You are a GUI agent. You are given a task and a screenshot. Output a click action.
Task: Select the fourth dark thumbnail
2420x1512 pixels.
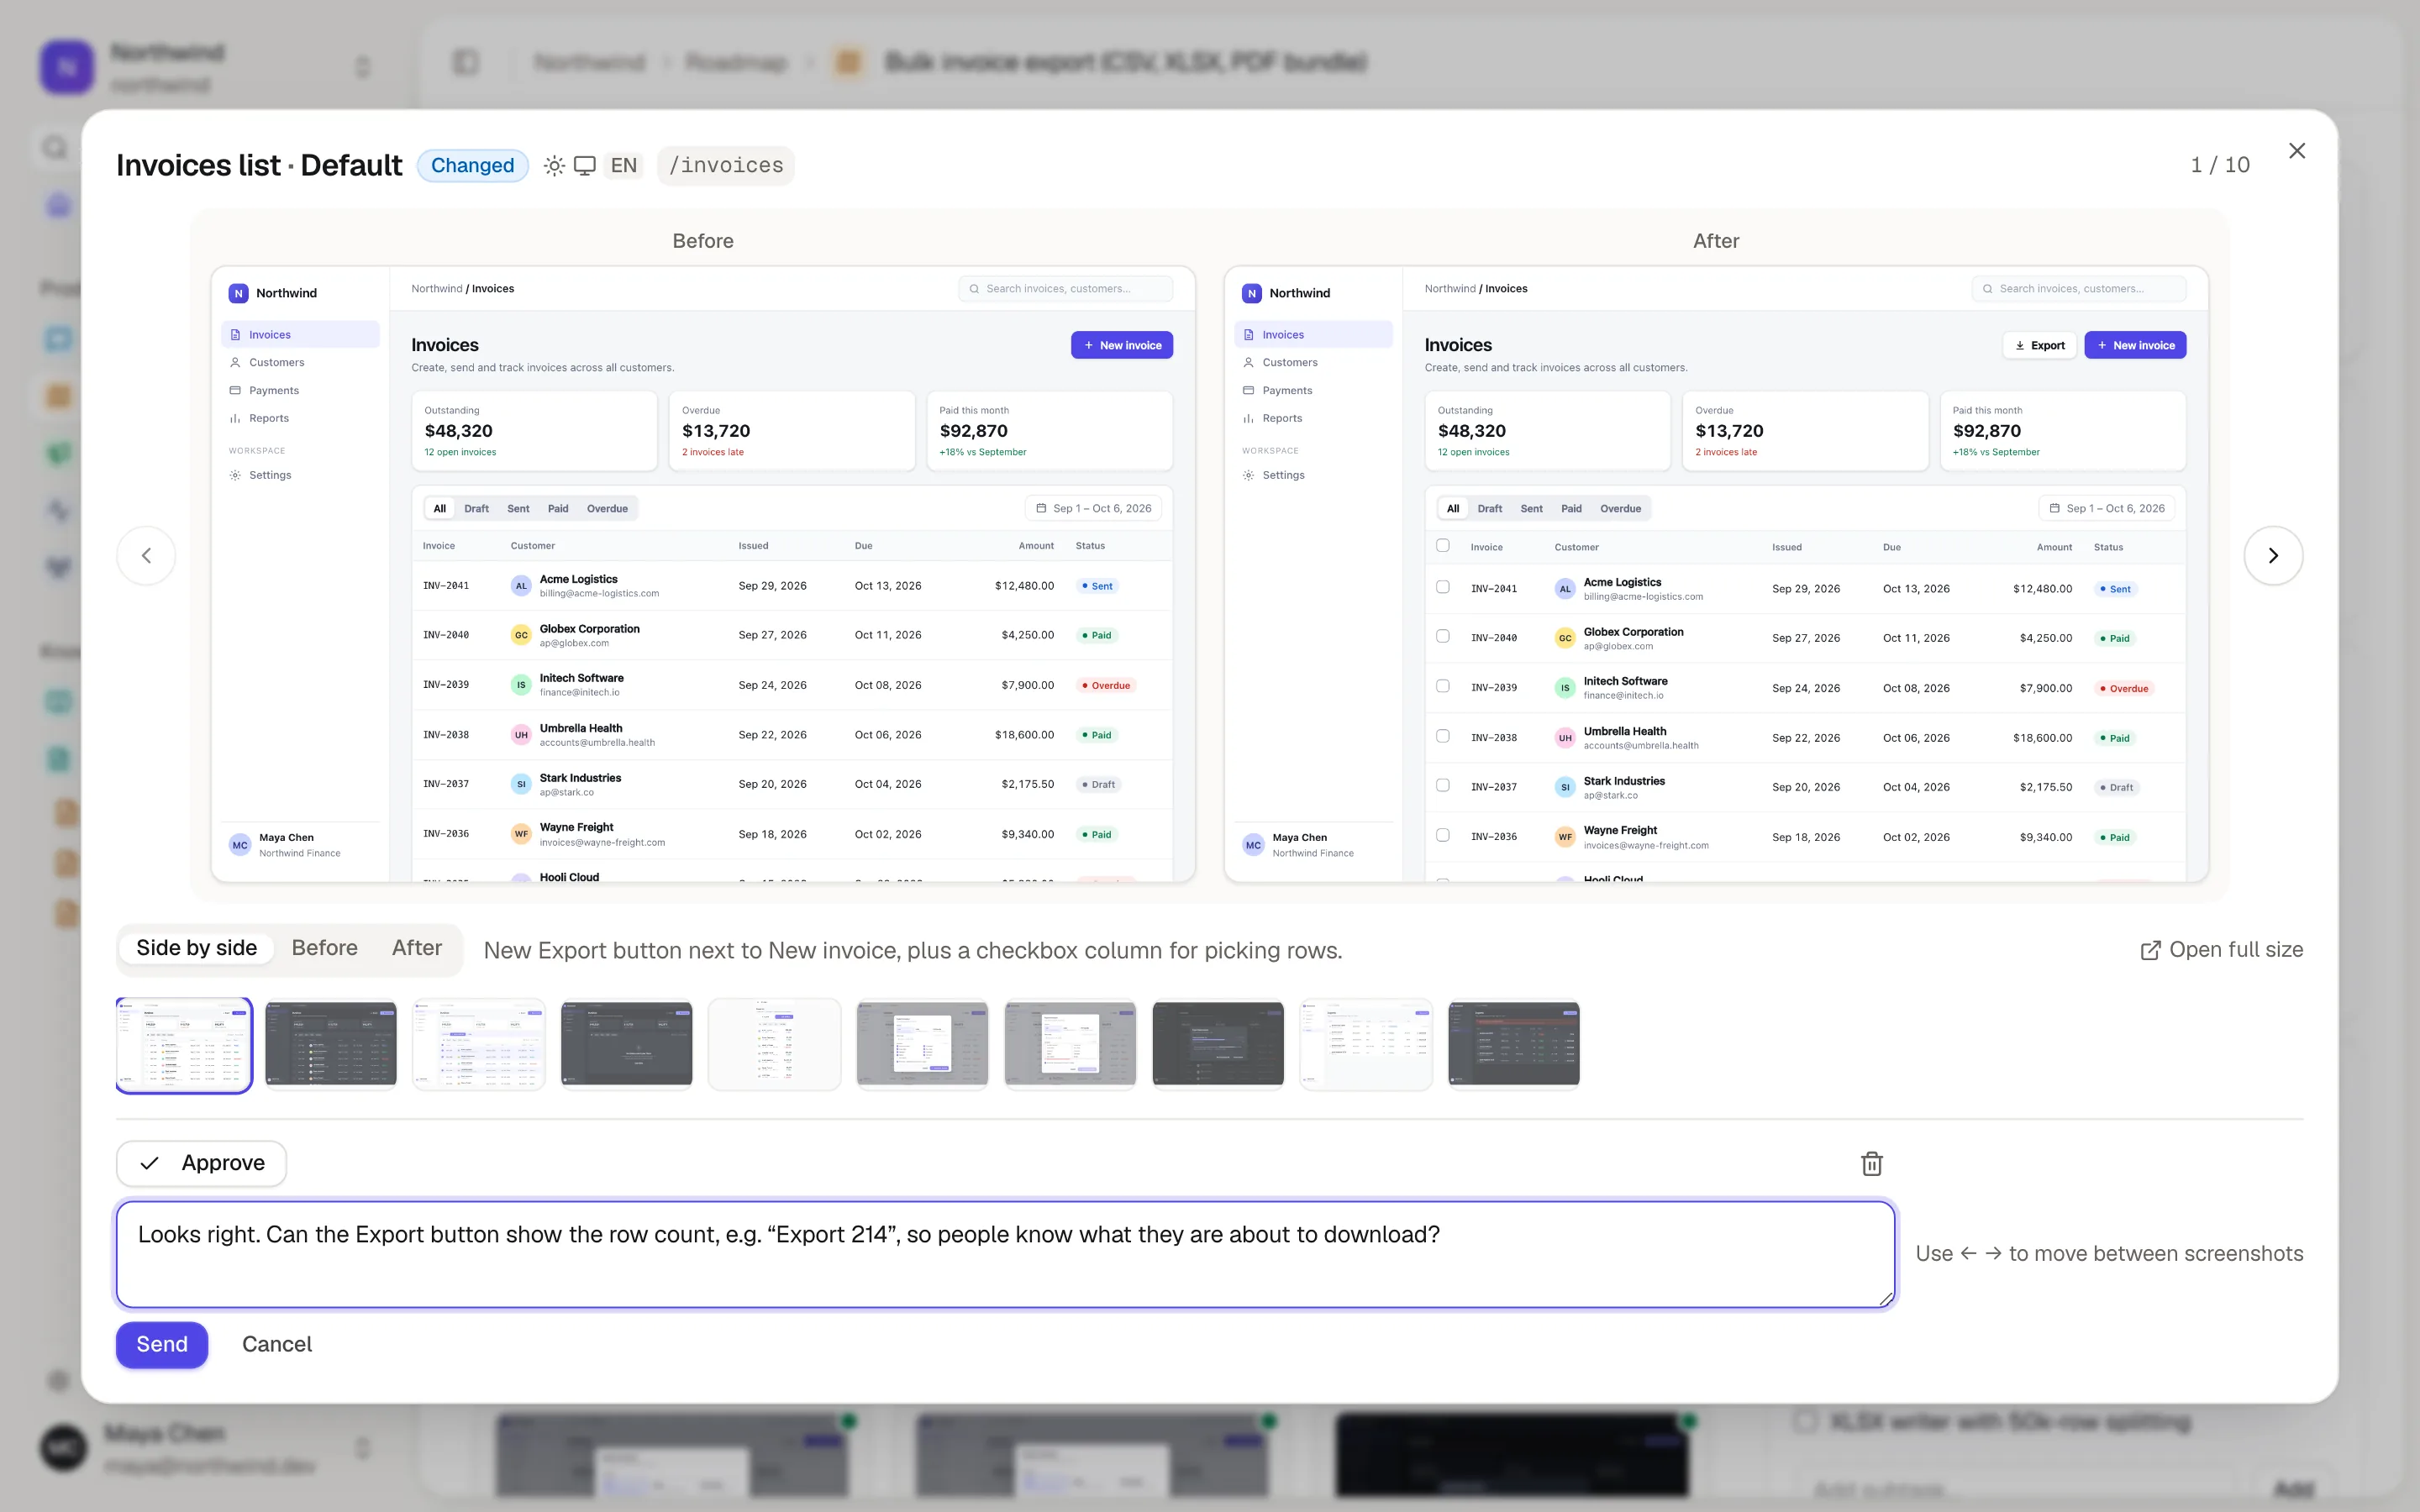tap(627, 1044)
